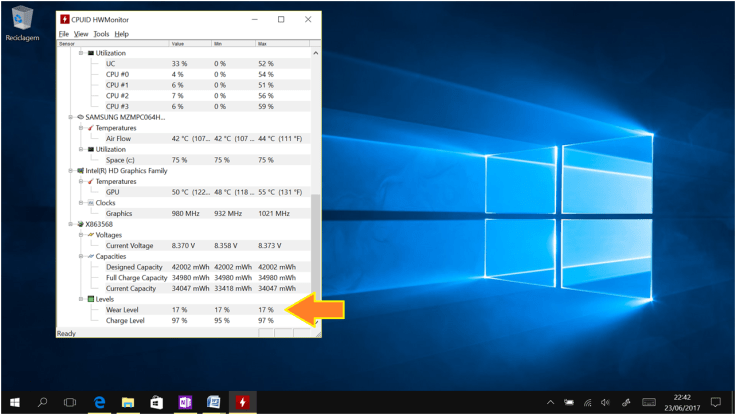Open the File menu
Image resolution: width=736 pixels, height=415 pixels.
pos(63,34)
